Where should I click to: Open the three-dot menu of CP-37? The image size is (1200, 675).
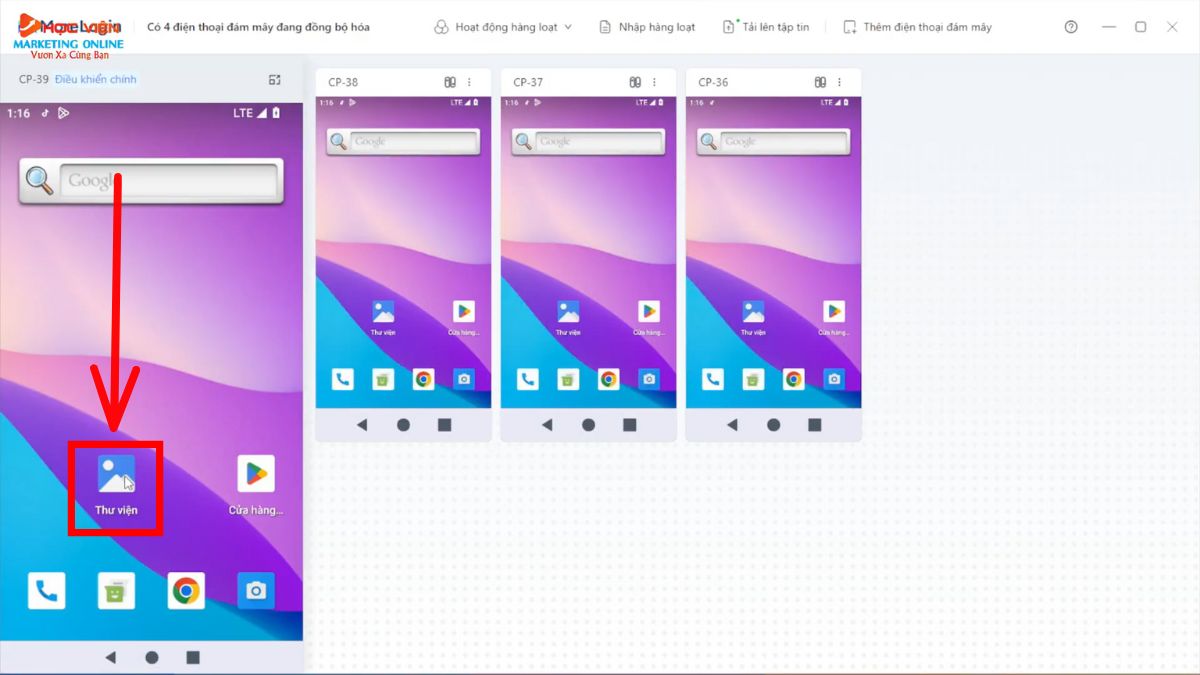[655, 82]
